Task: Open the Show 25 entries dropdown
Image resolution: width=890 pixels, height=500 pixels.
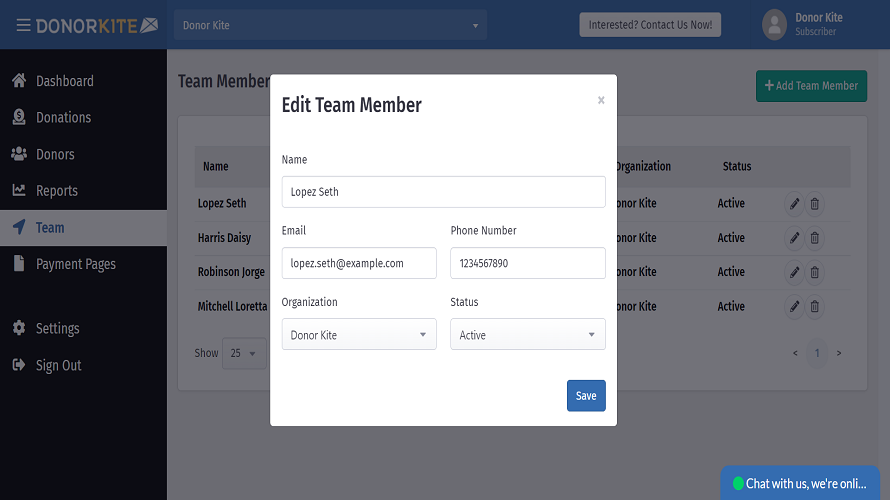Action: [243, 353]
